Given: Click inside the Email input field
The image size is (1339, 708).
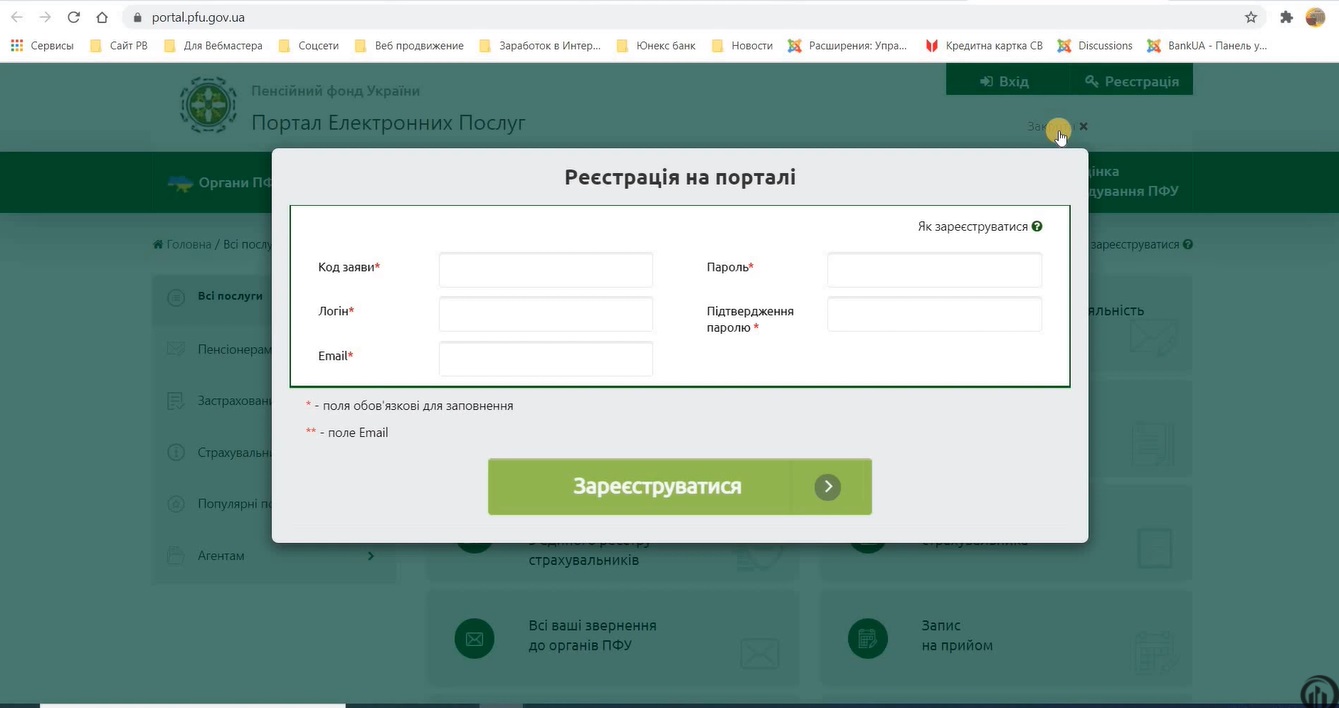Looking at the screenshot, I should click(x=545, y=358).
